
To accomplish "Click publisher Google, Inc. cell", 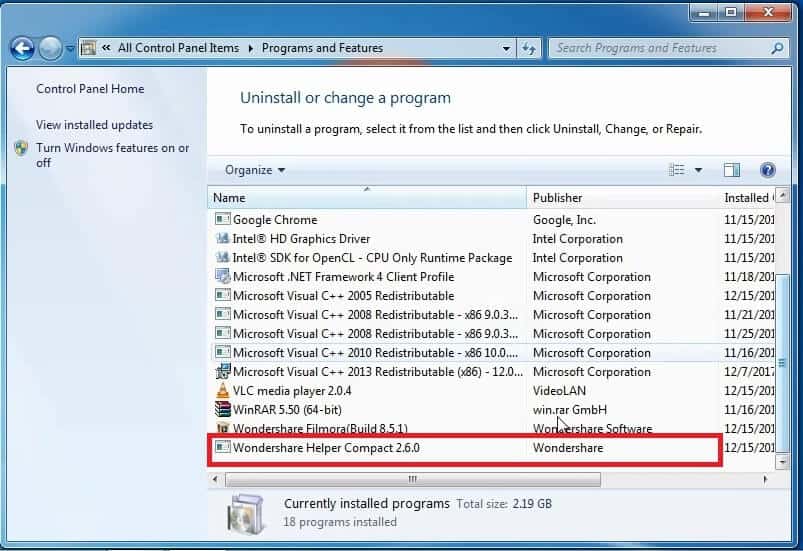I will click(x=564, y=220).
